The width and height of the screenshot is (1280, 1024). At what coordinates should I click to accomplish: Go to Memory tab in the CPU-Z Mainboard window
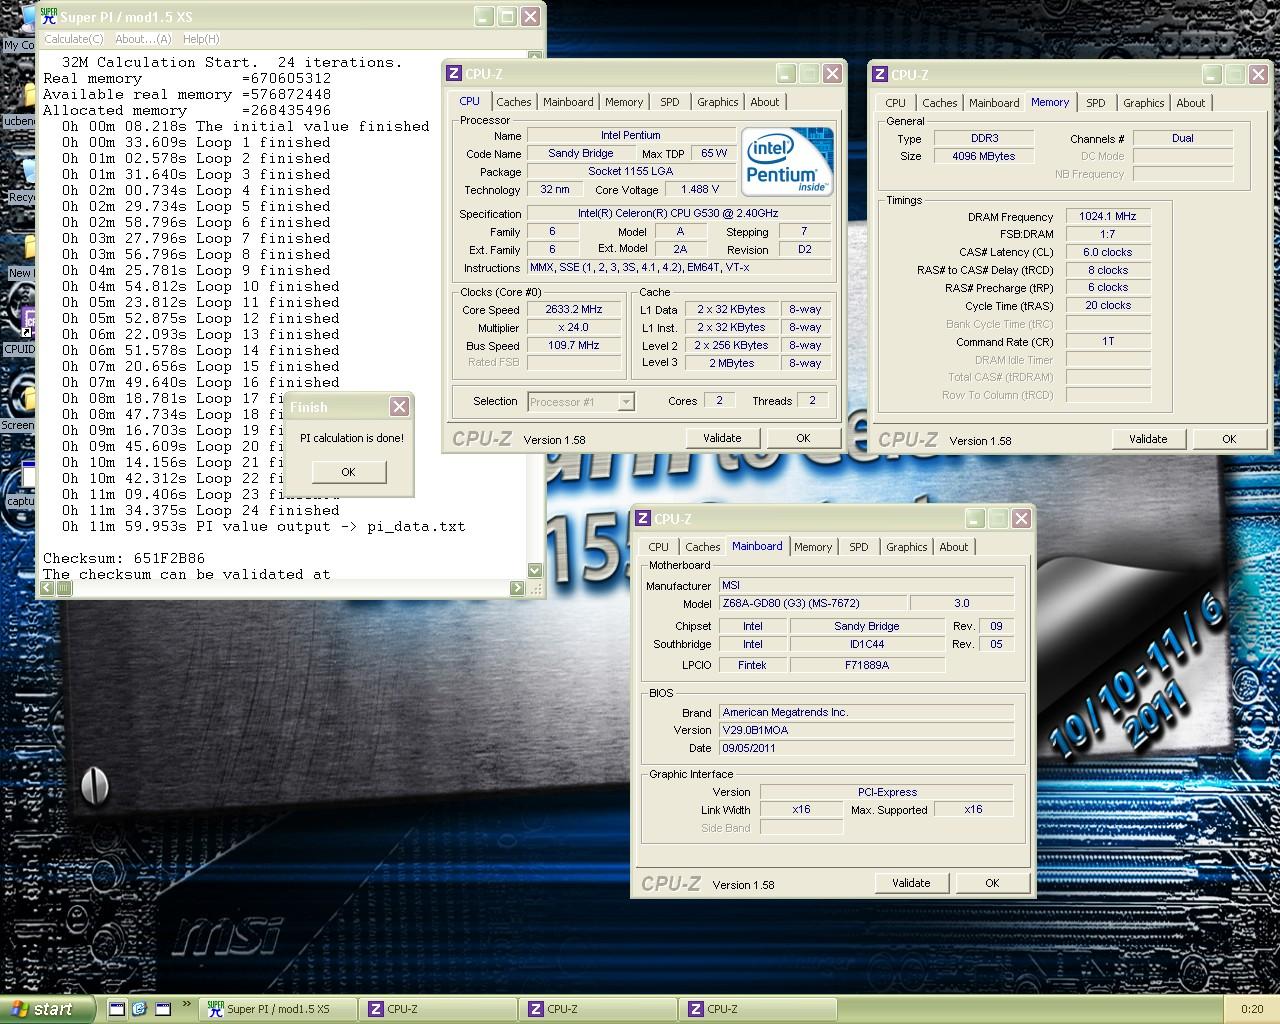pos(813,547)
